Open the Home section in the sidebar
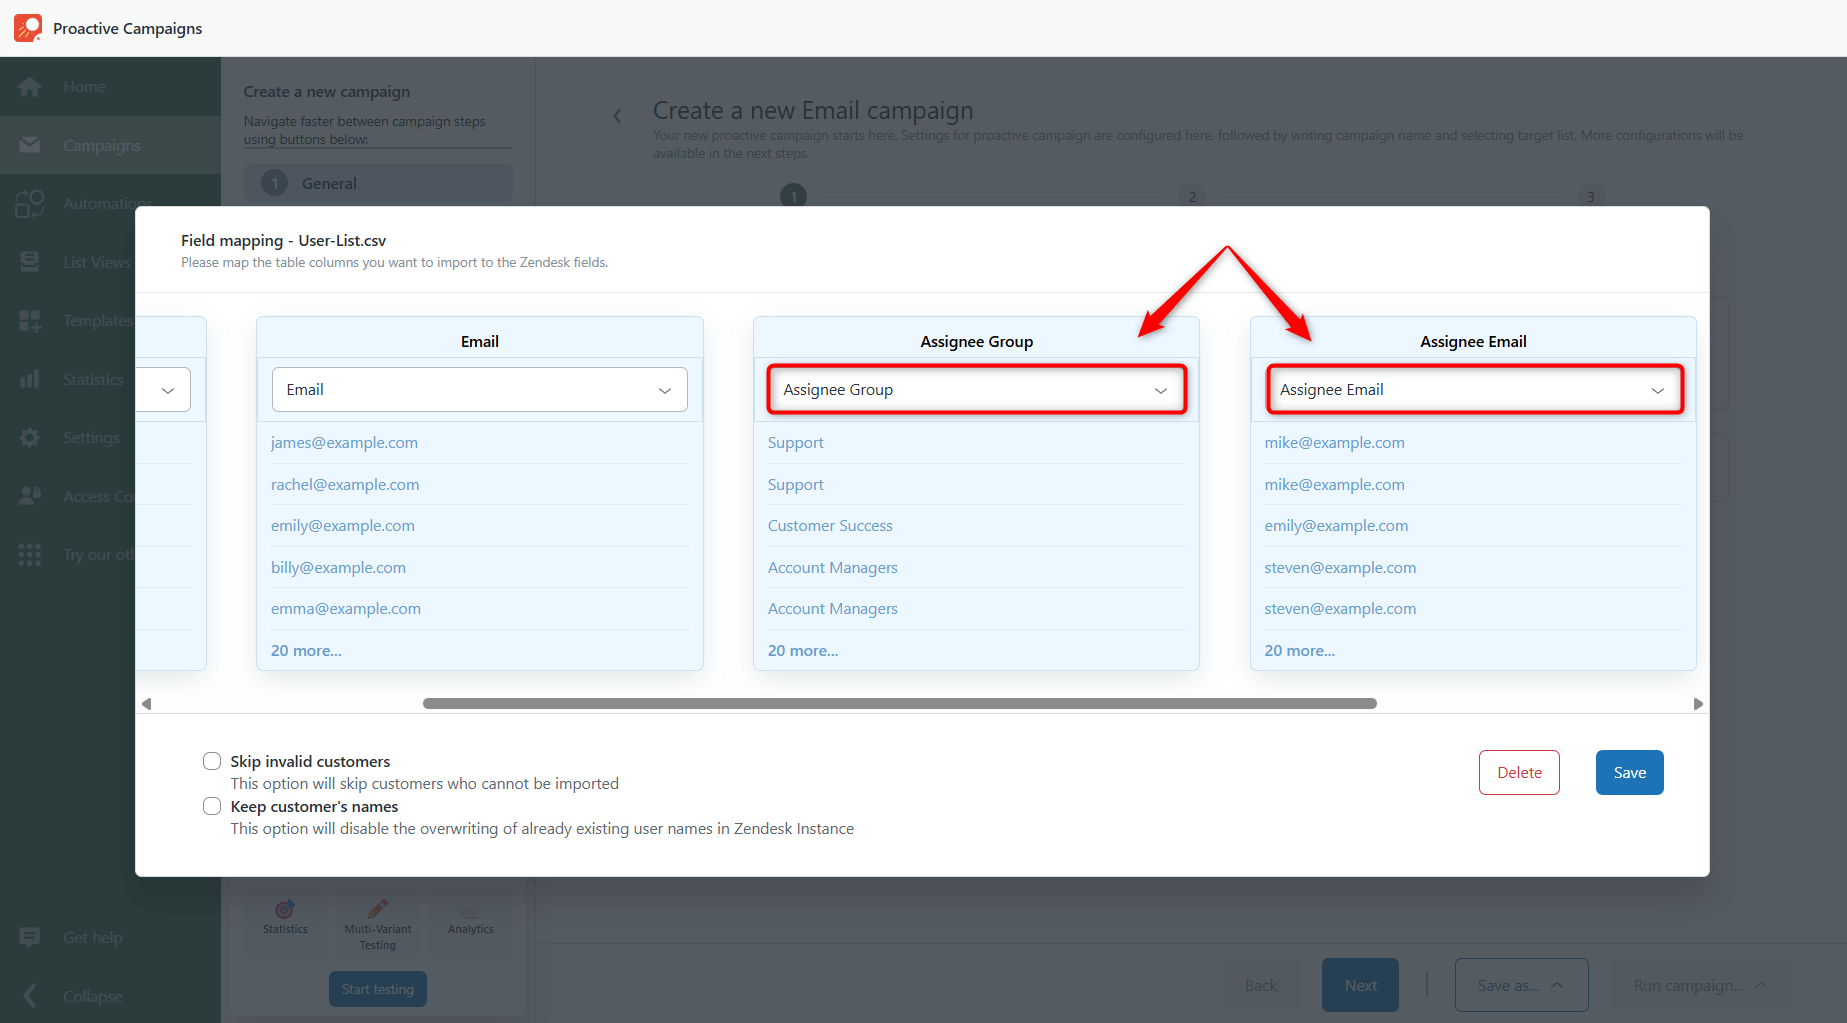 pyautogui.click(x=83, y=86)
